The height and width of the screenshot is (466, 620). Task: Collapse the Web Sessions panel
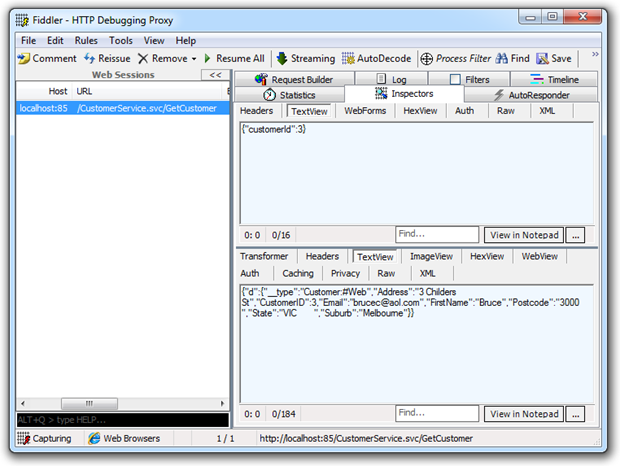click(215, 75)
